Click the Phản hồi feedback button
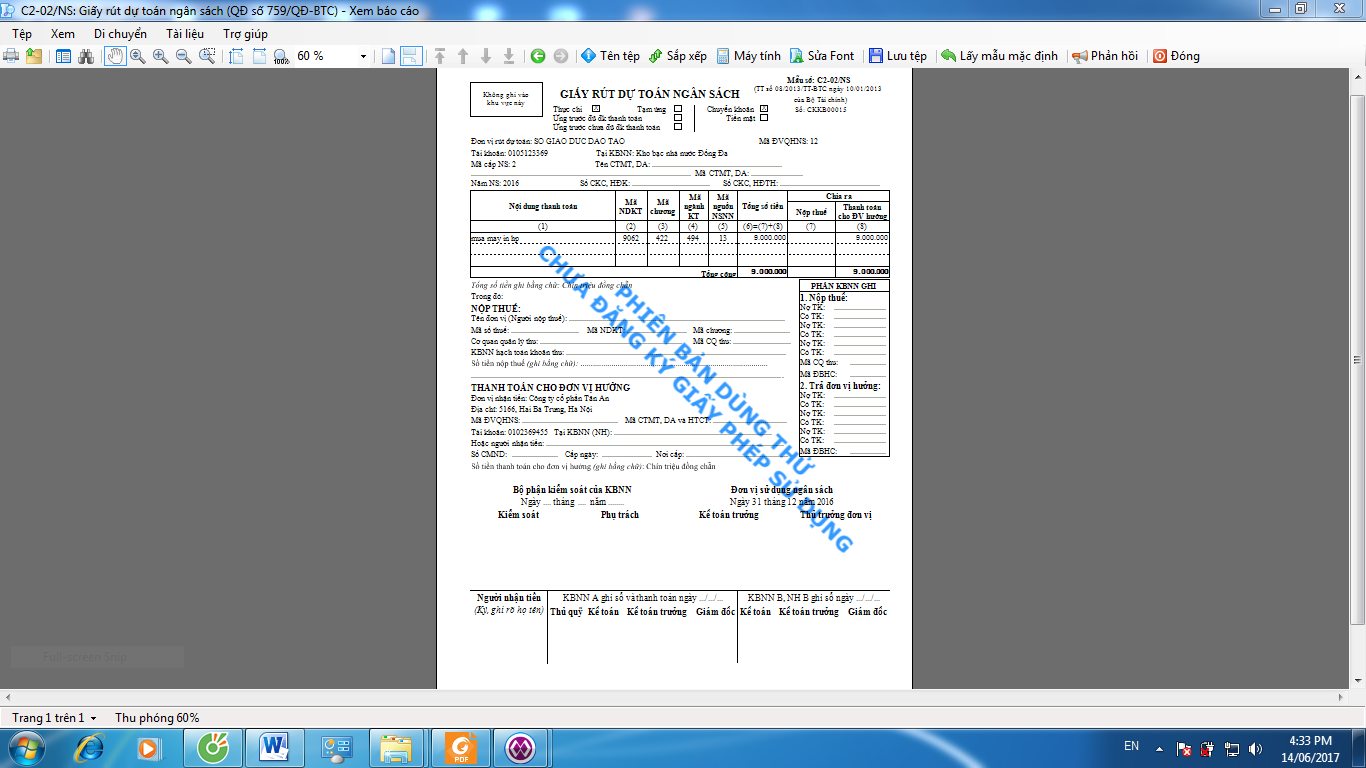Viewport: 1366px width, 768px height. 1105,56
